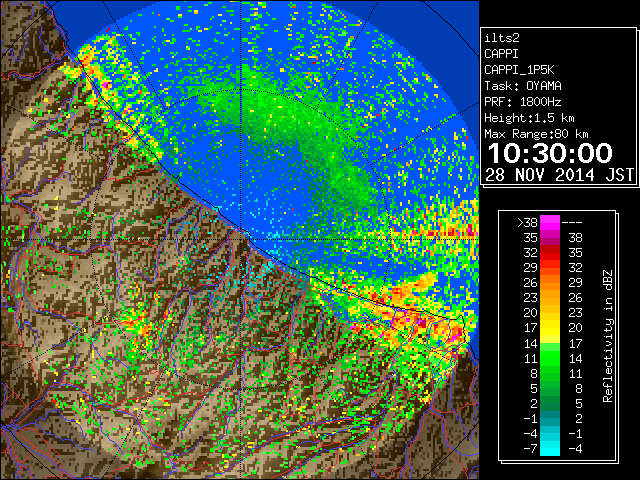This screenshot has height=480, width=640.
Task: Select the 'PRF: 1800Hz' text
Action: point(523,102)
